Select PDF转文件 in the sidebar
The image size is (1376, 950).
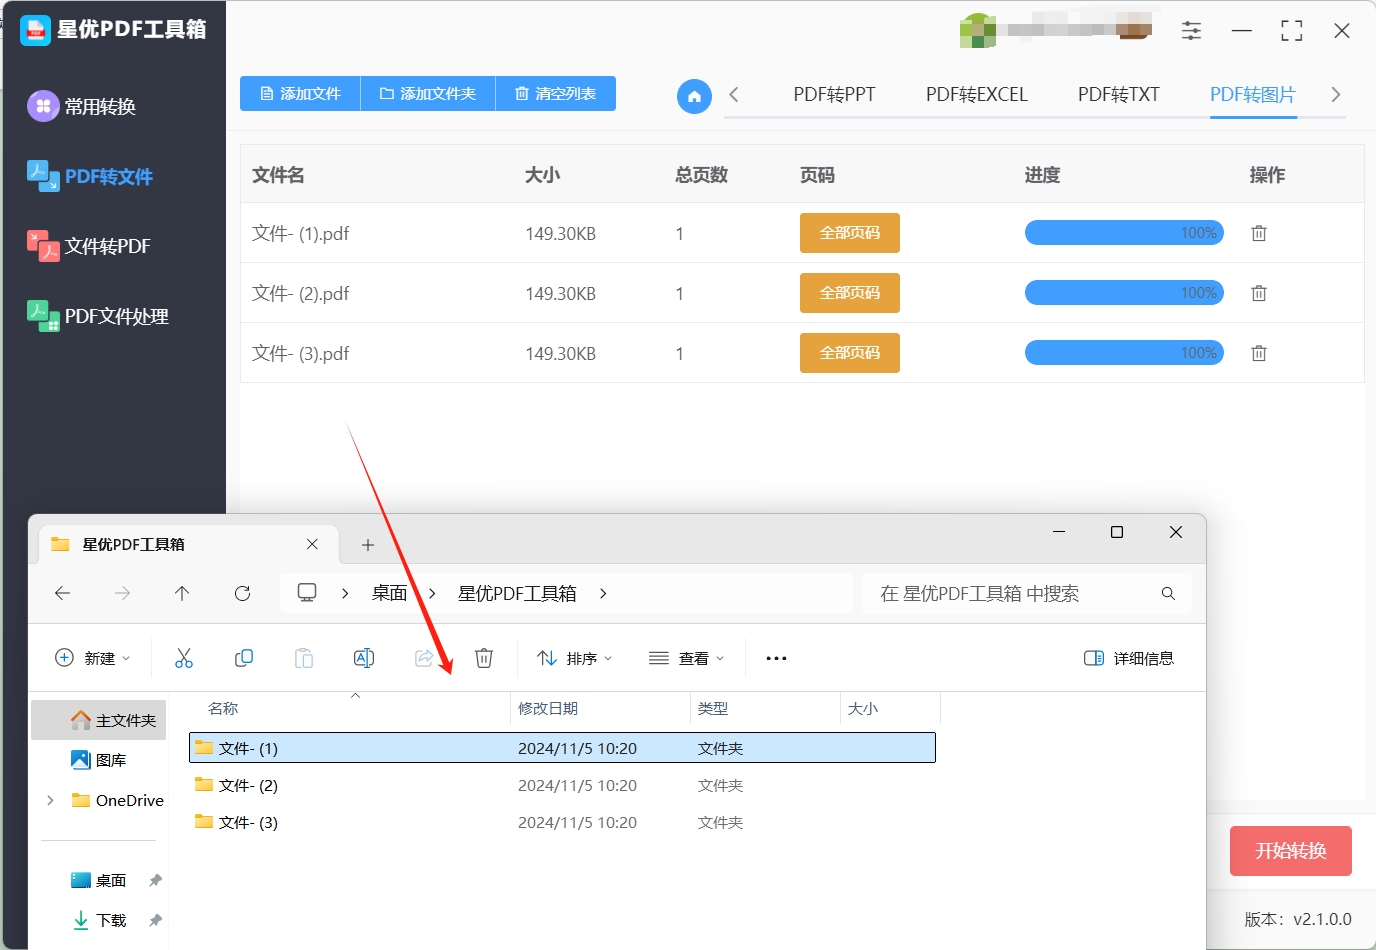[x=90, y=176]
